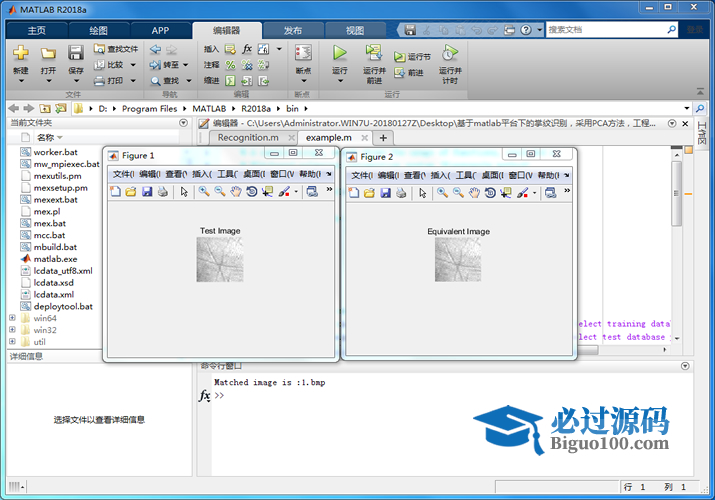715x500 pixels.
Task: Expand the win32 folder
Action: [x=12, y=330]
